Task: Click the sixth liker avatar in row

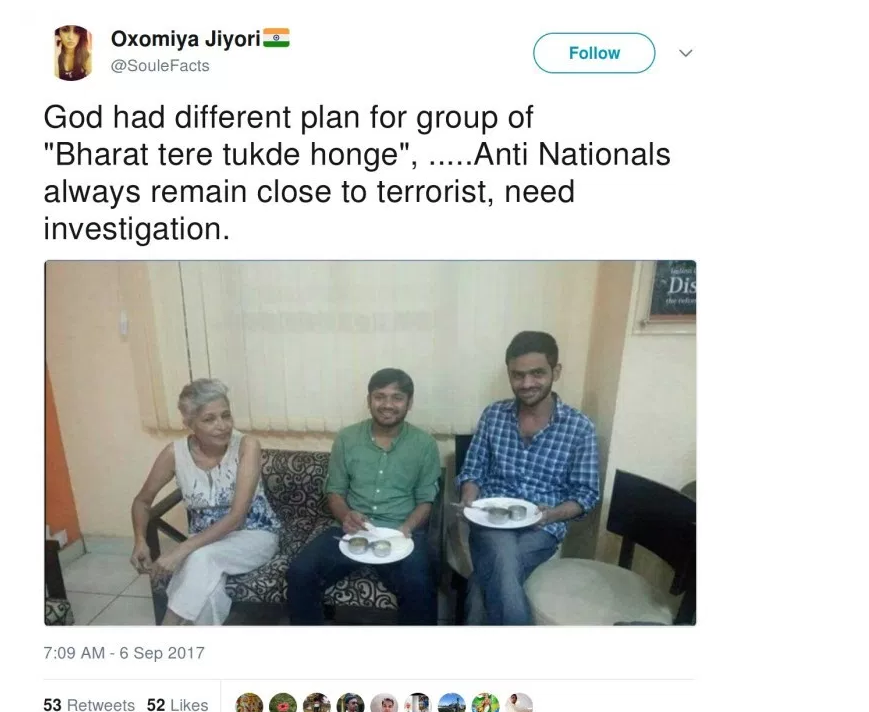Action: [417, 702]
